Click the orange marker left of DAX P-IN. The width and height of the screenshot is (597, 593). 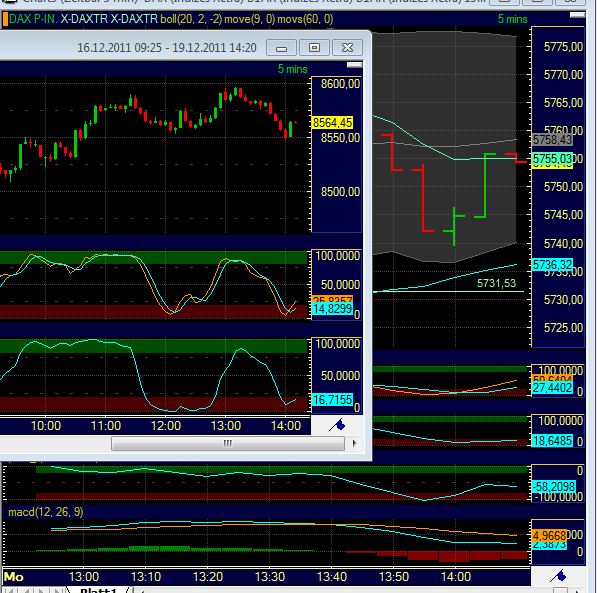pyautogui.click(x=5, y=19)
